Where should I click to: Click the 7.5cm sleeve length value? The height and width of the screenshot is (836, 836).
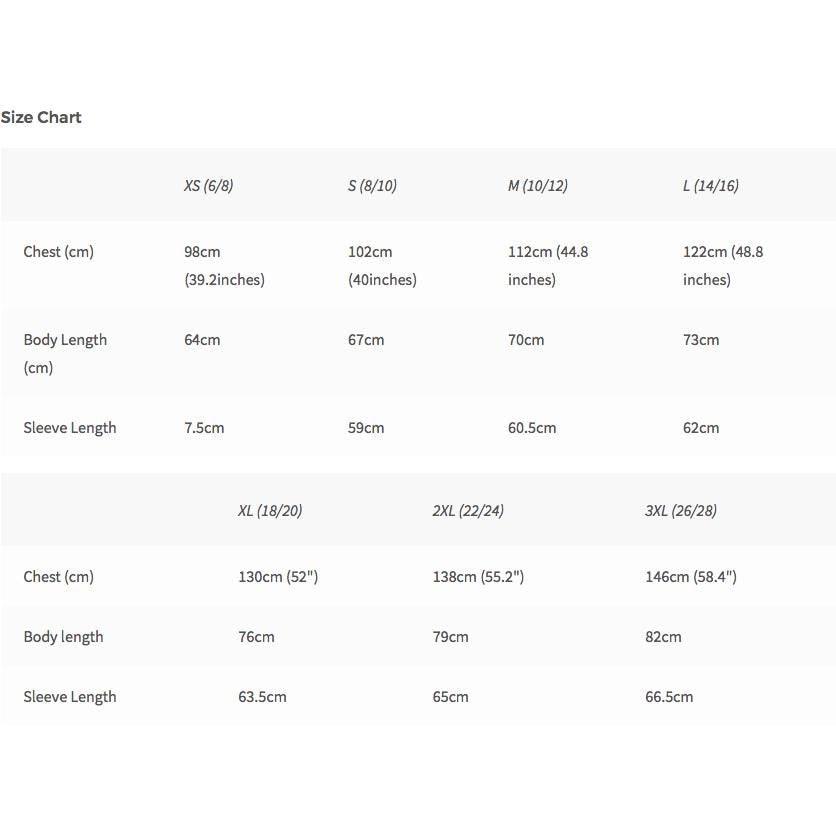point(204,428)
